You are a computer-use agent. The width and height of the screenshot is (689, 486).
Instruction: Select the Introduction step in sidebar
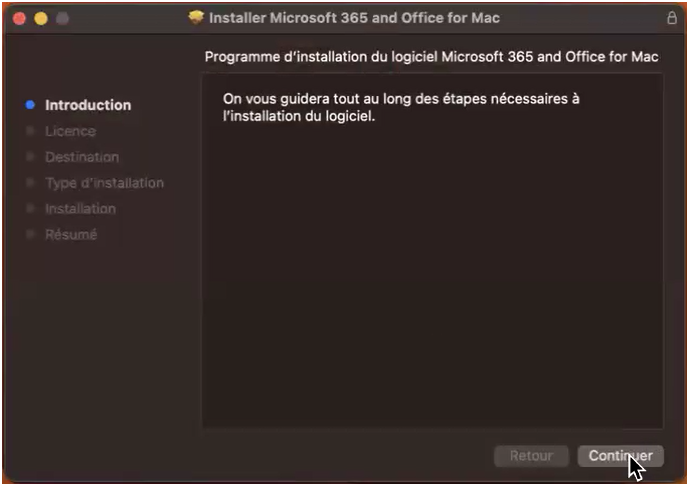point(88,105)
